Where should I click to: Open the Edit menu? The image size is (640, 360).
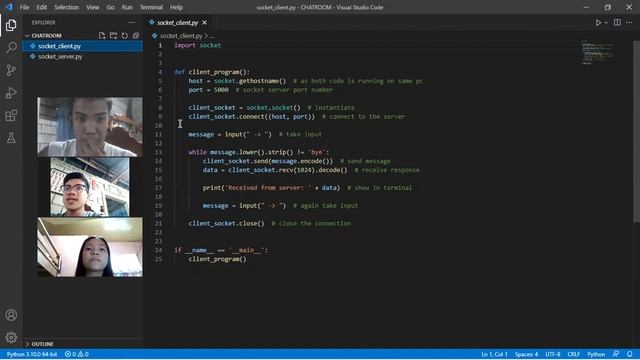[x=42, y=7]
